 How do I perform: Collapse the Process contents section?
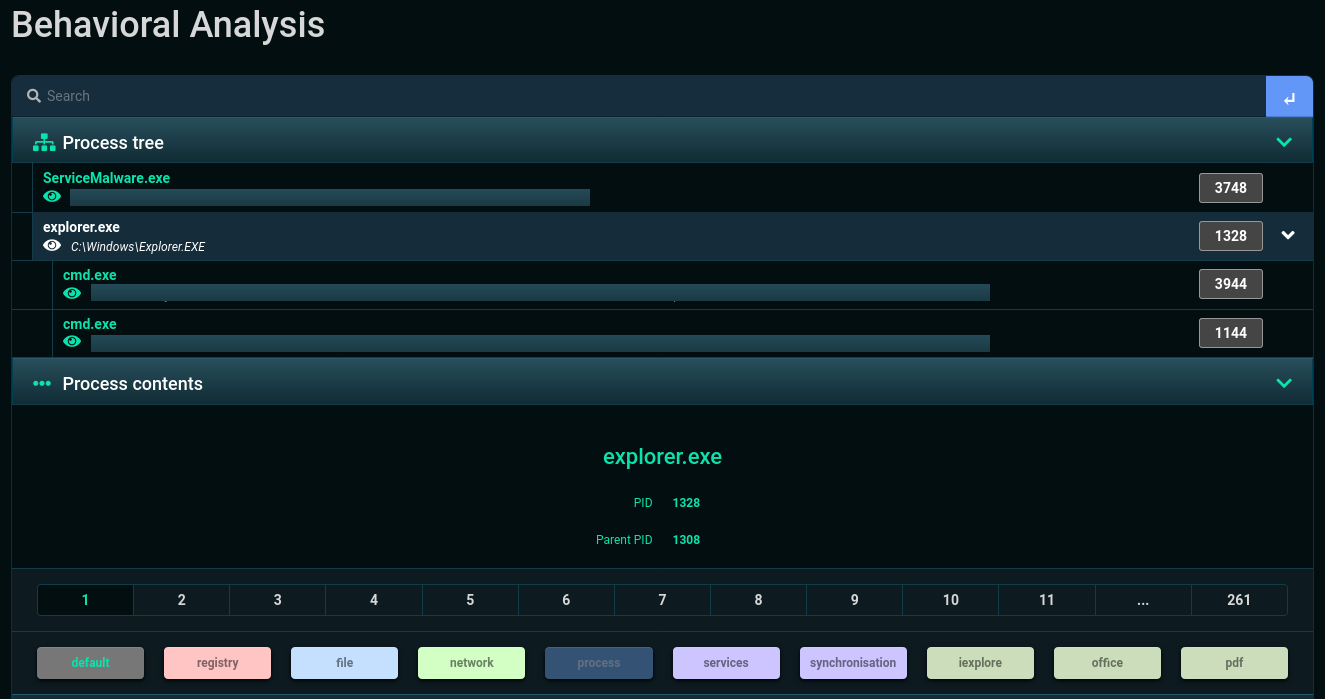1284,383
